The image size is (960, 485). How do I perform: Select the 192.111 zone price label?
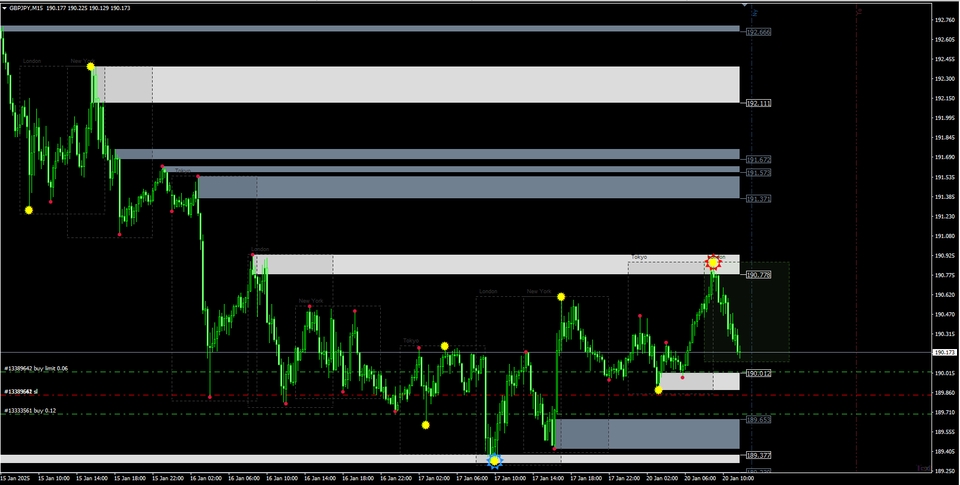[758, 103]
